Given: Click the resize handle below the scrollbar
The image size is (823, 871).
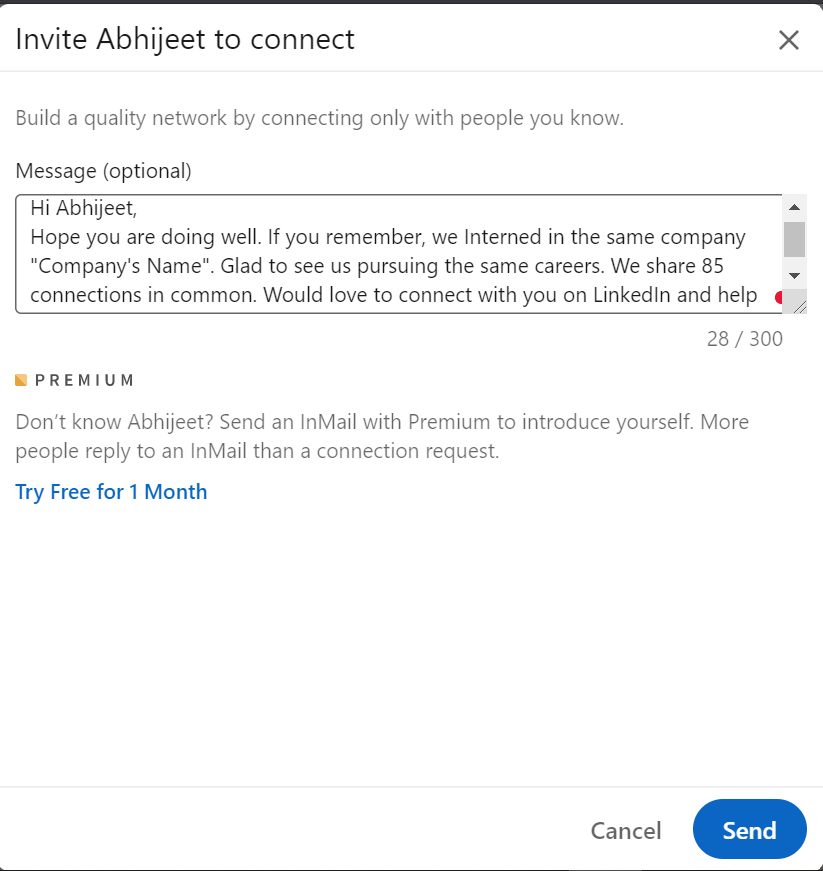Looking at the screenshot, I should pyautogui.click(x=797, y=301).
